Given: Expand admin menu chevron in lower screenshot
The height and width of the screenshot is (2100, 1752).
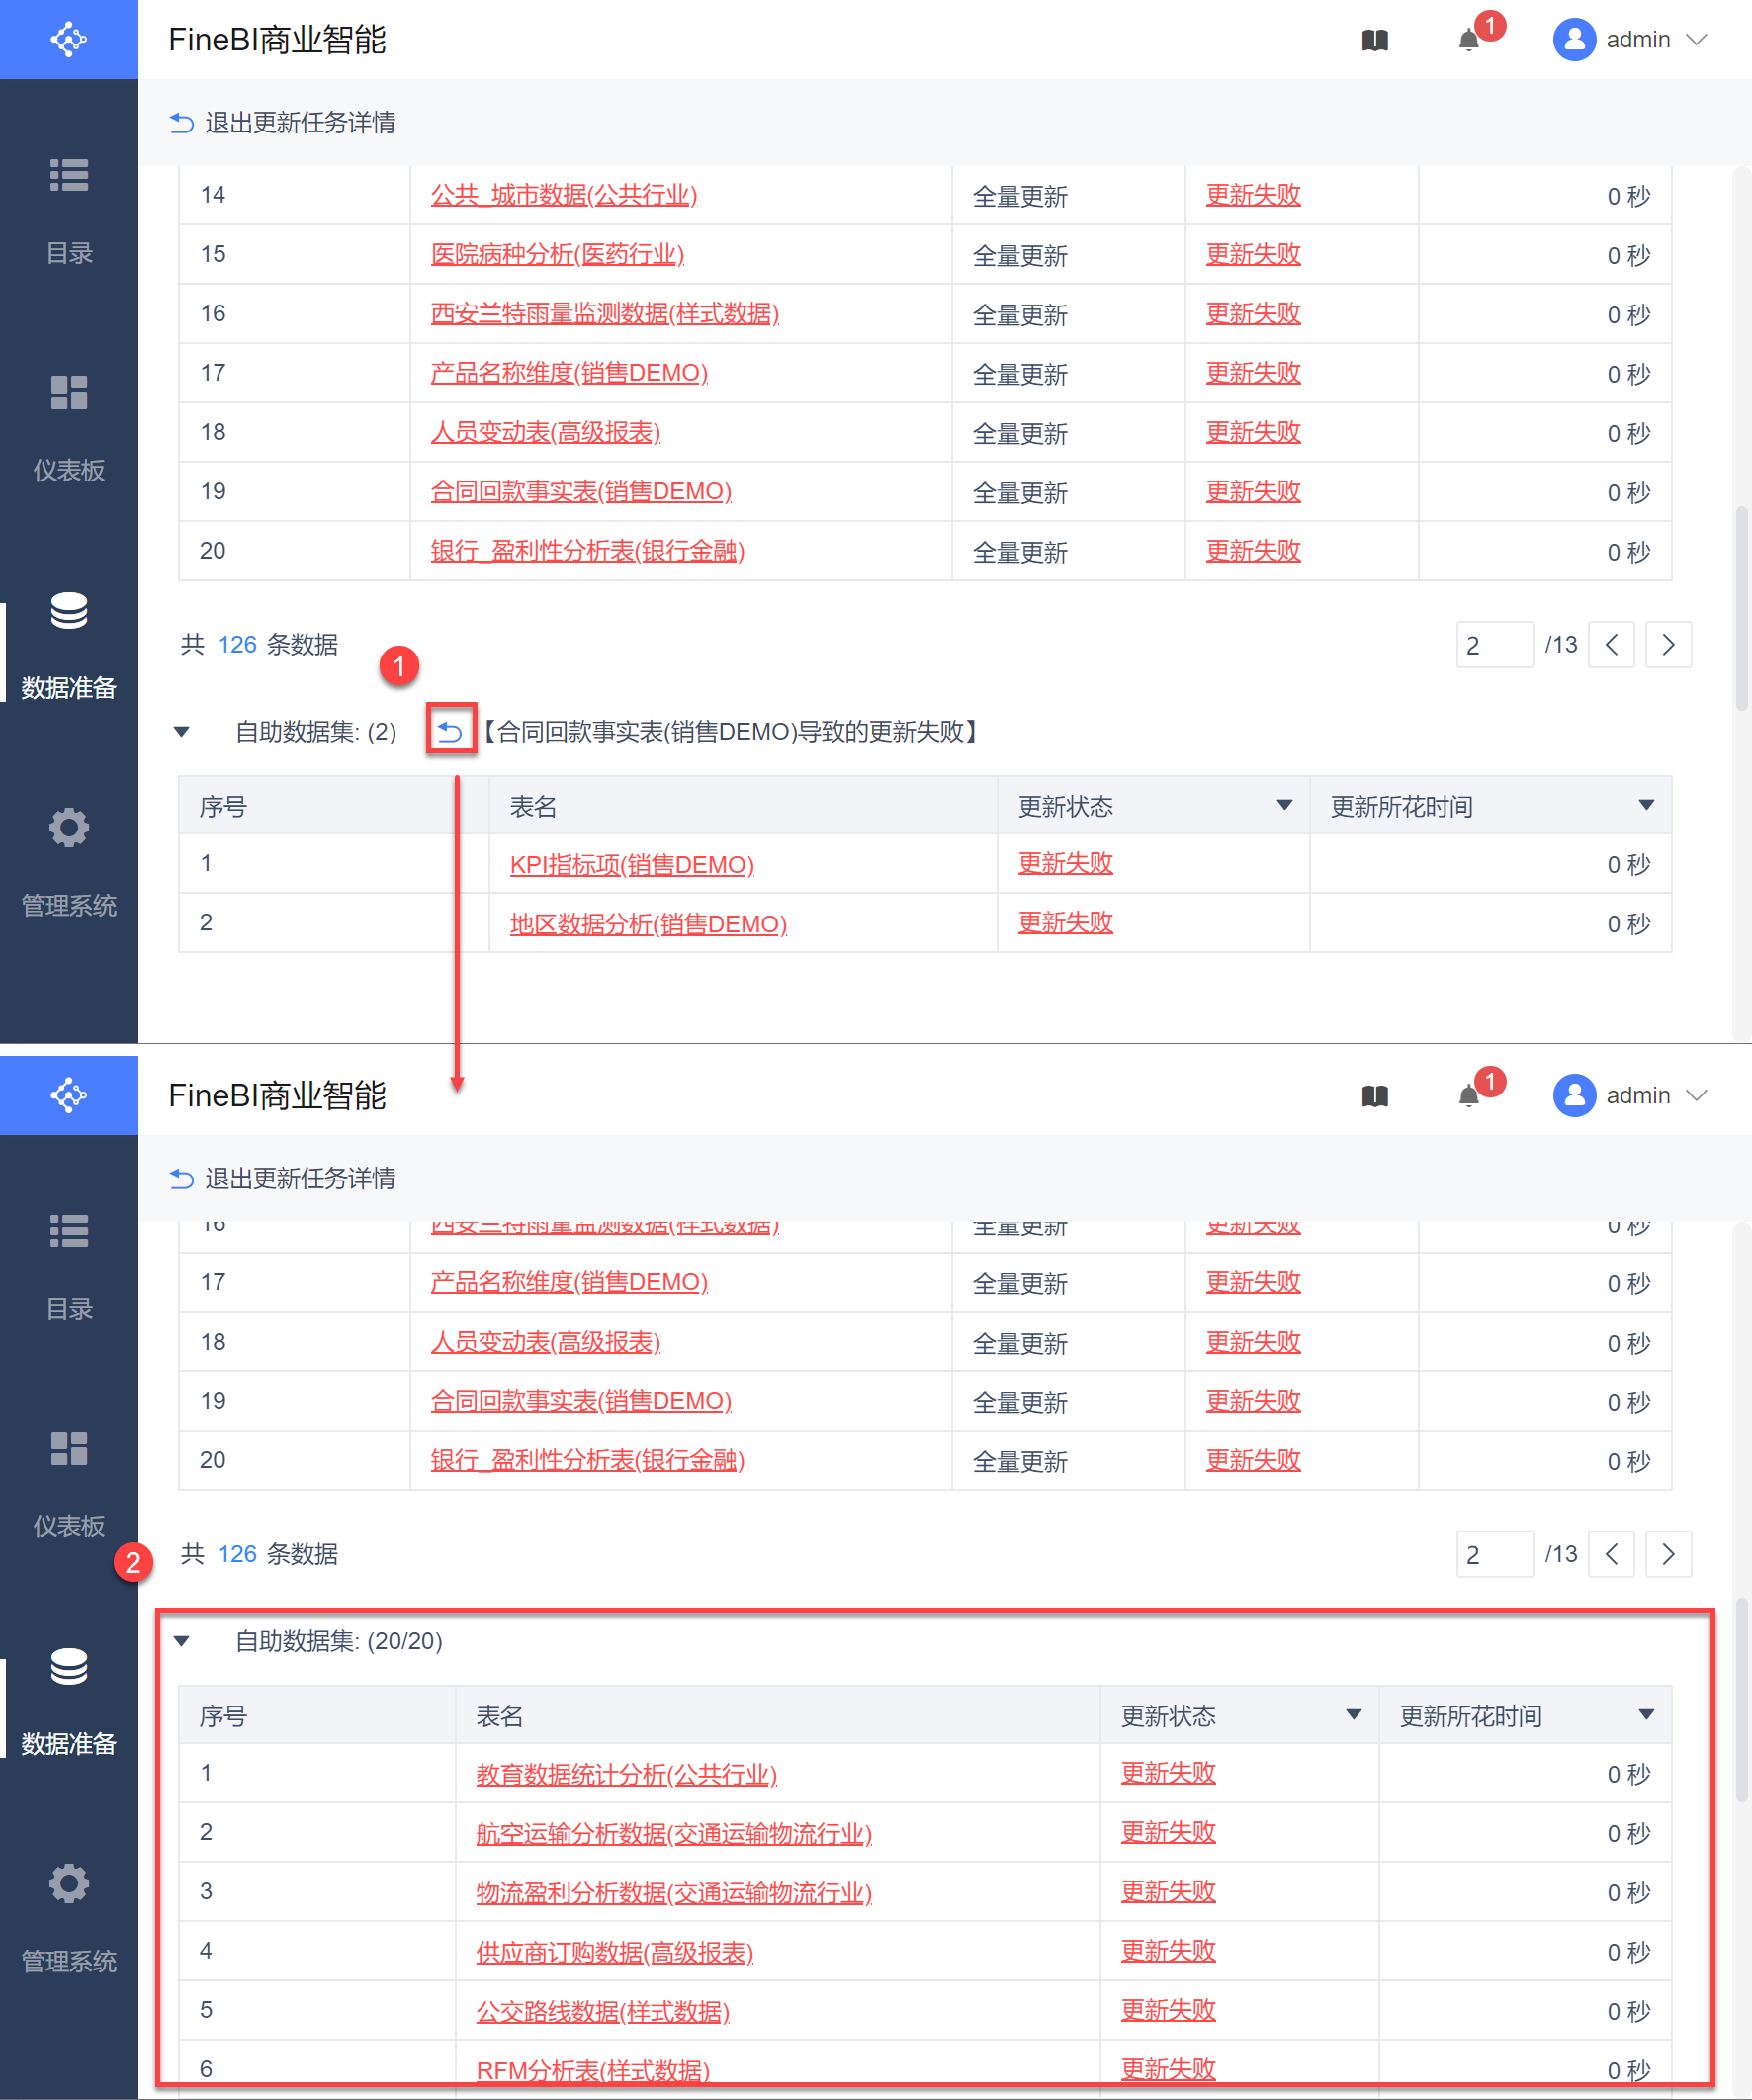Looking at the screenshot, I should click(x=1695, y=1096).
